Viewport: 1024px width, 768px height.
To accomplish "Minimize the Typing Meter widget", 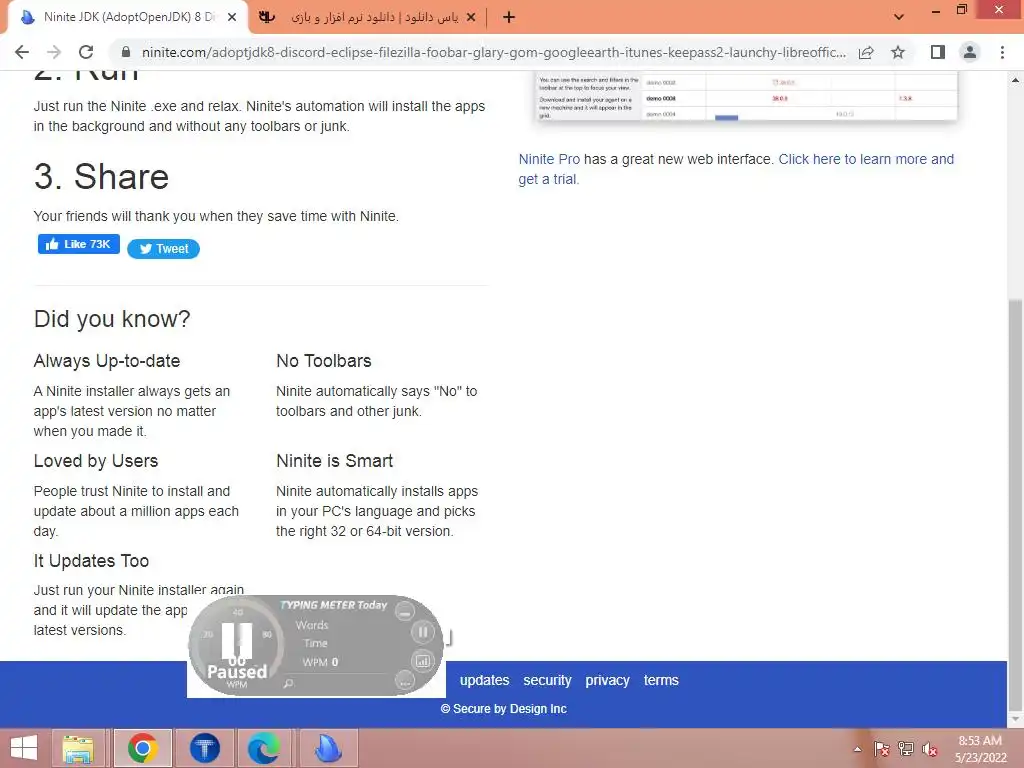I will click(x=405, y=612).
